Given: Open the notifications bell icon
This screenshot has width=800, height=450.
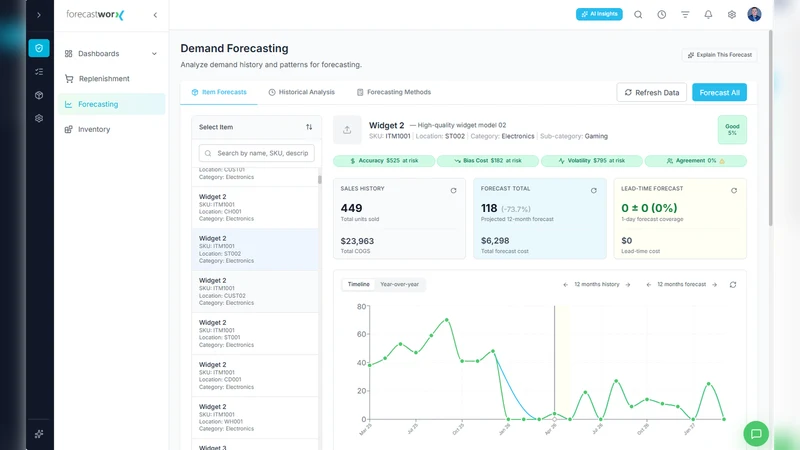Looking at the screenshot, I should (708, 15).
